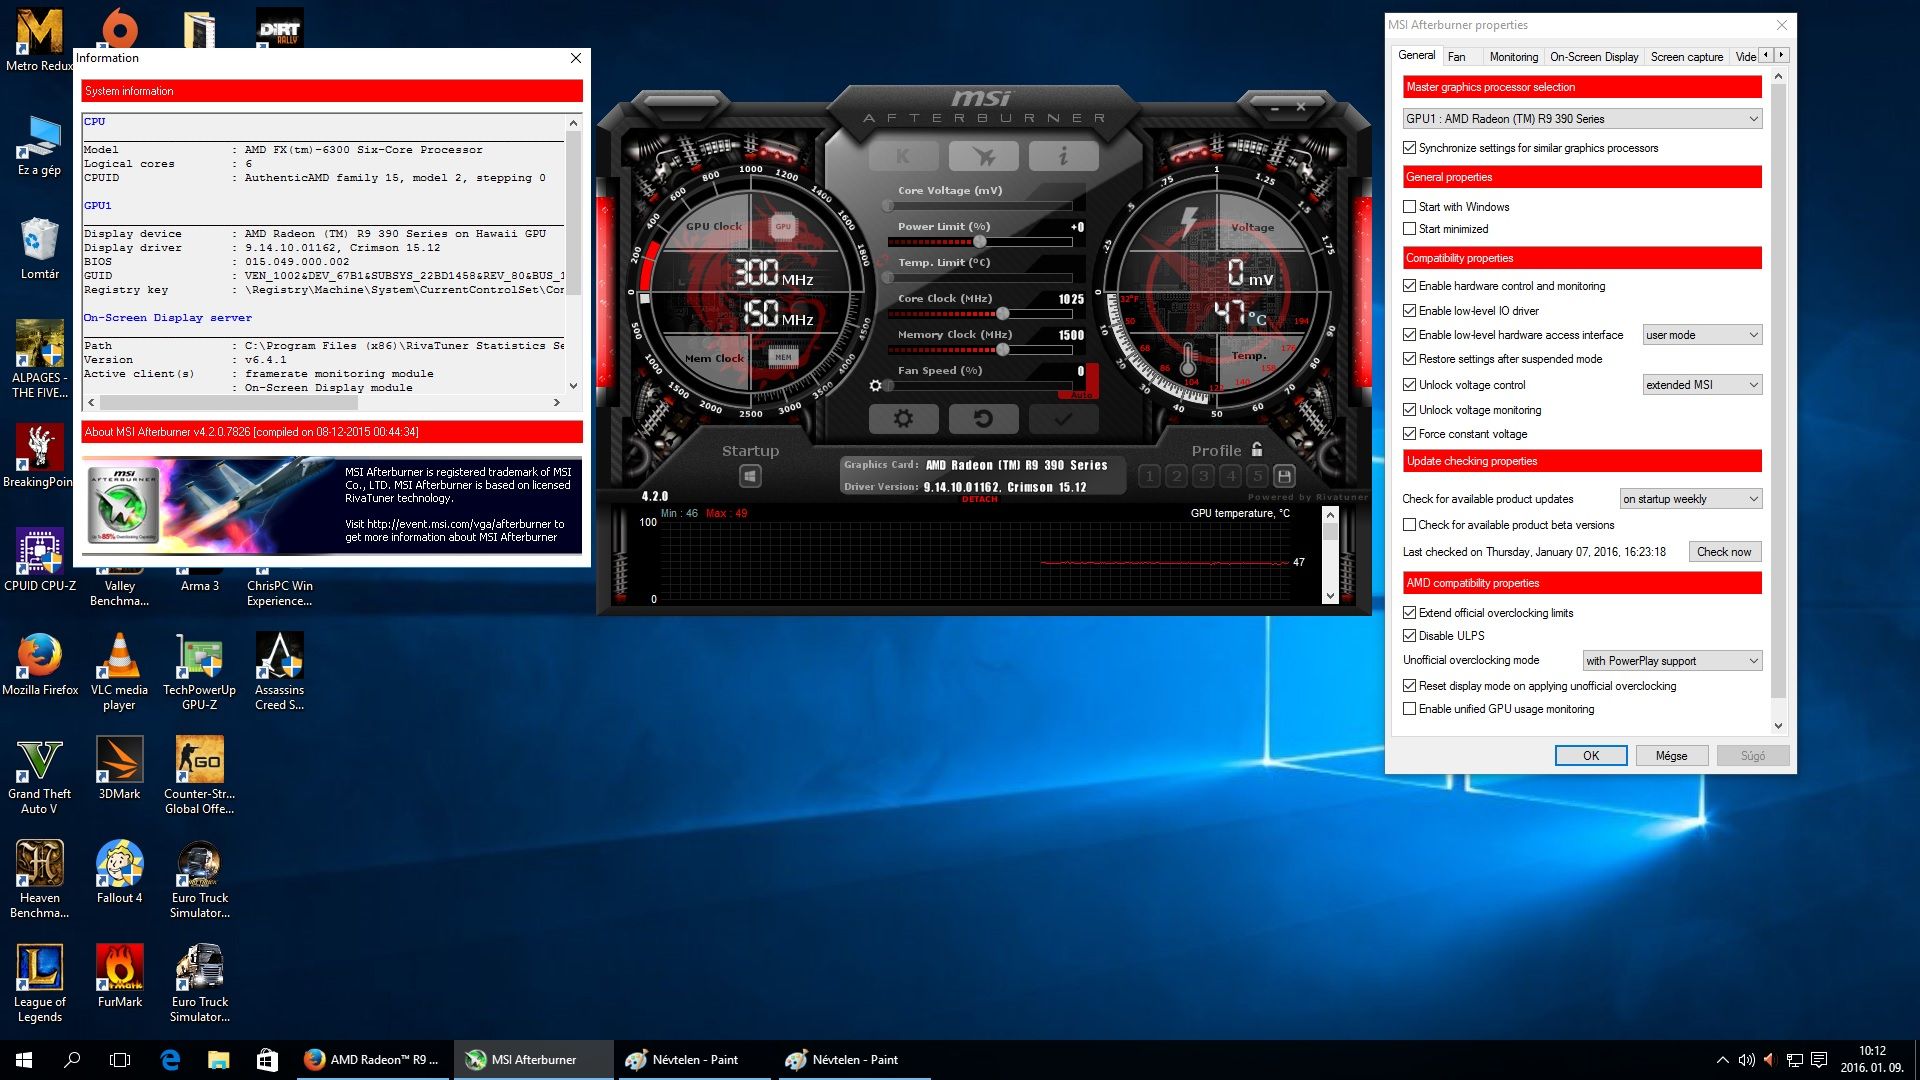Select the General tab

1416,55
